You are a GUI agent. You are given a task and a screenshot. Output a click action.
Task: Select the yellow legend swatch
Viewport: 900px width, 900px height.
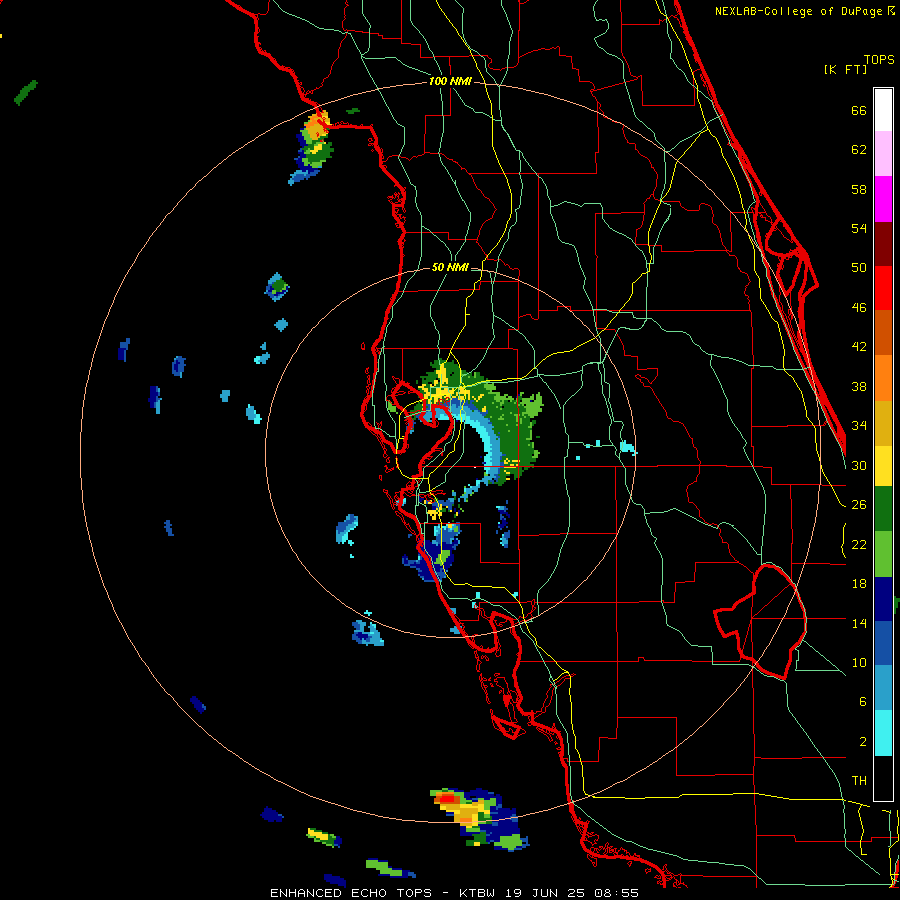click(883, 466)
